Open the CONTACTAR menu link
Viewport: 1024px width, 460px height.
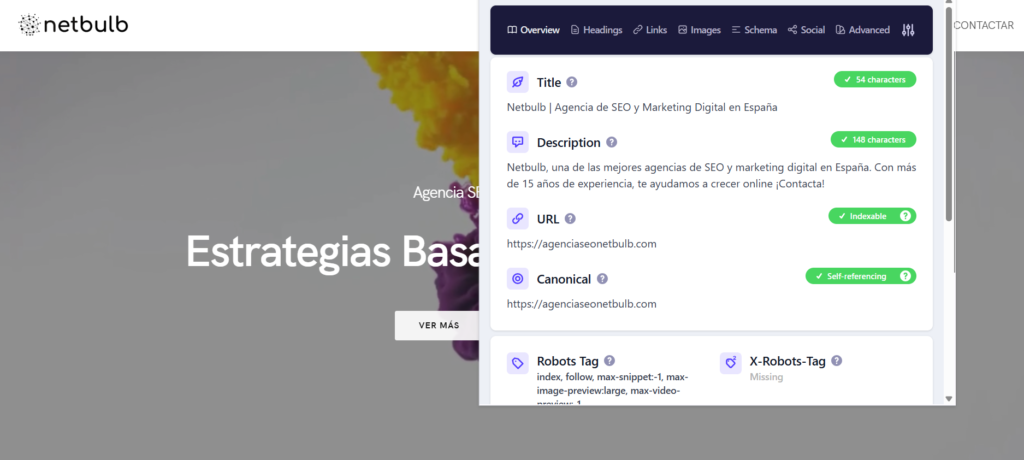(984, 25)
